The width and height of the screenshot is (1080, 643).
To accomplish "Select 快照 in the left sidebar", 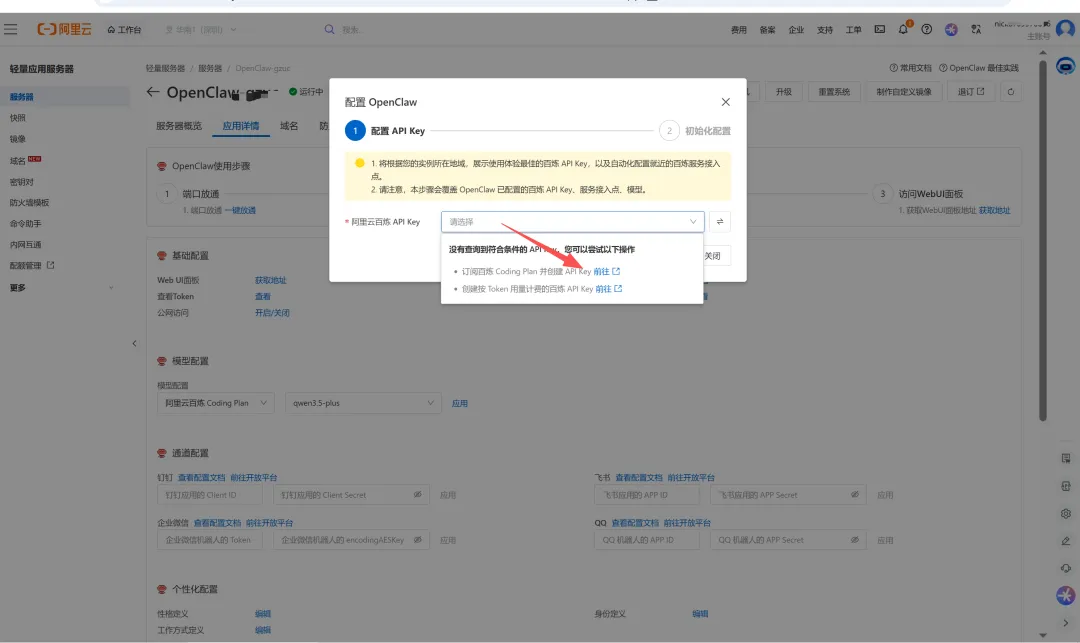I will 18,118.
